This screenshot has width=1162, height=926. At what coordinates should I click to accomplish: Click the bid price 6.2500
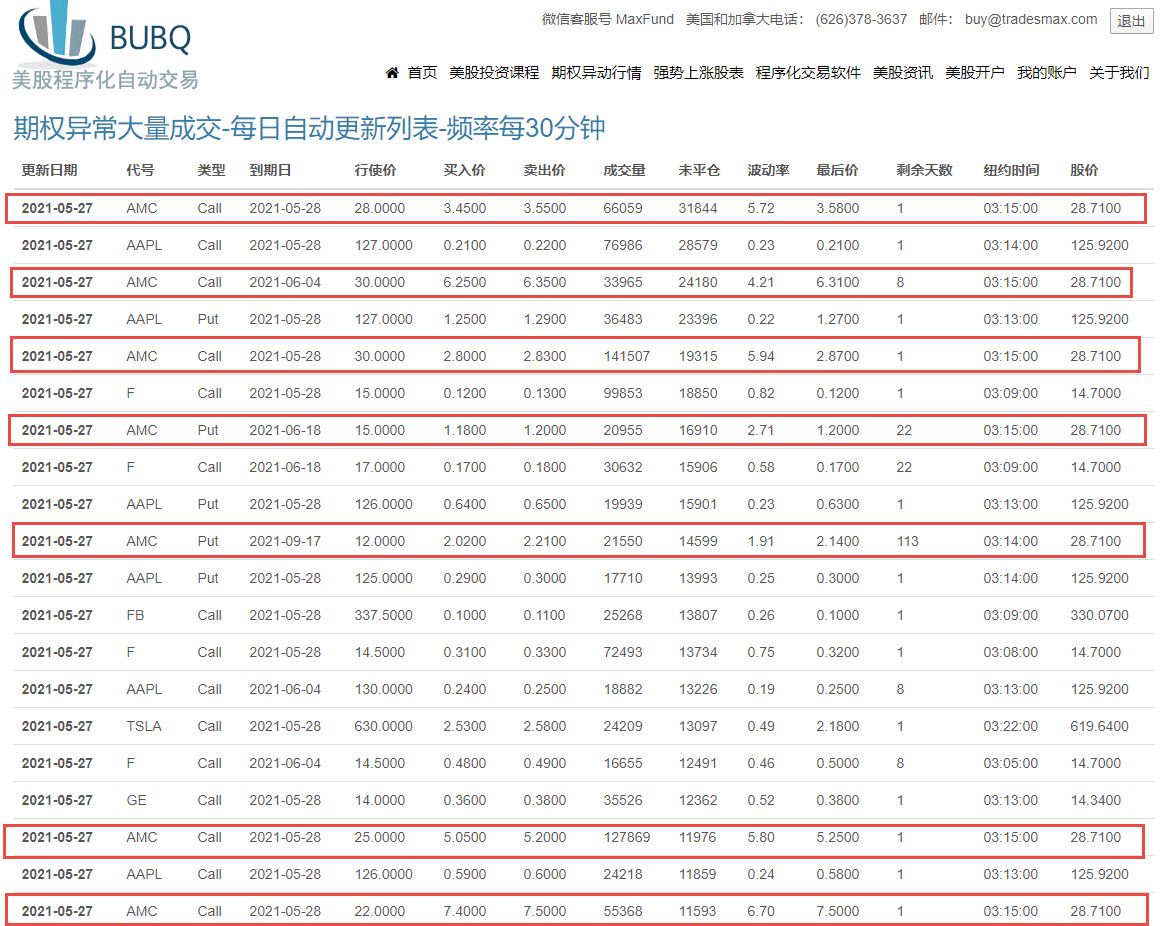click(x=465, y=283)
